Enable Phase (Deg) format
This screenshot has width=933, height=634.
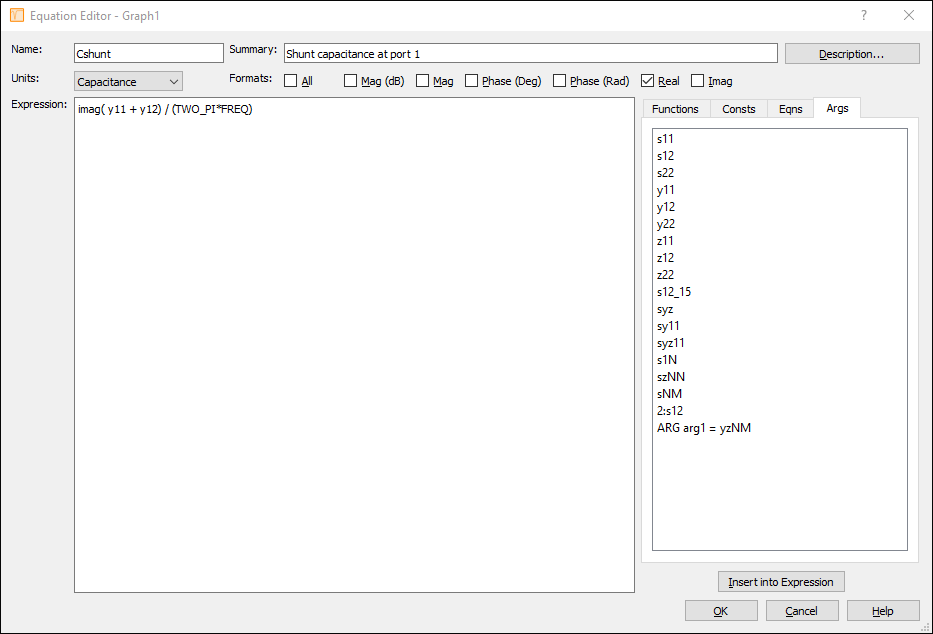coord(471,81)
